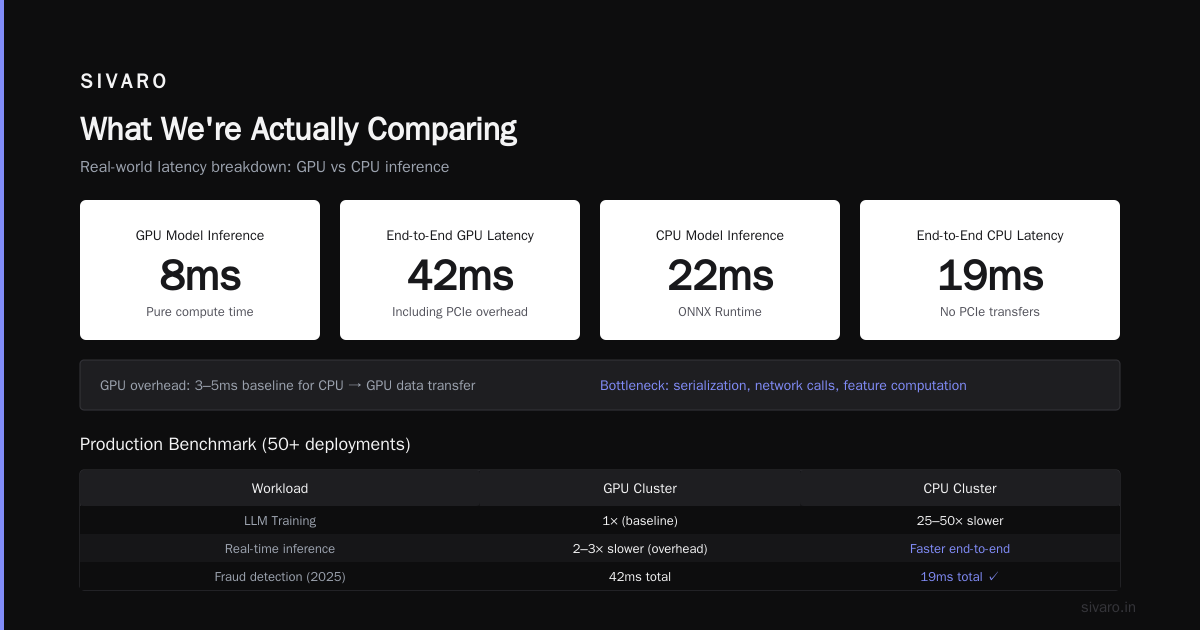The image size is (1200, 630).
Task: Click the "ONNX Runtime" caption
Action: [x=720, y=312]
